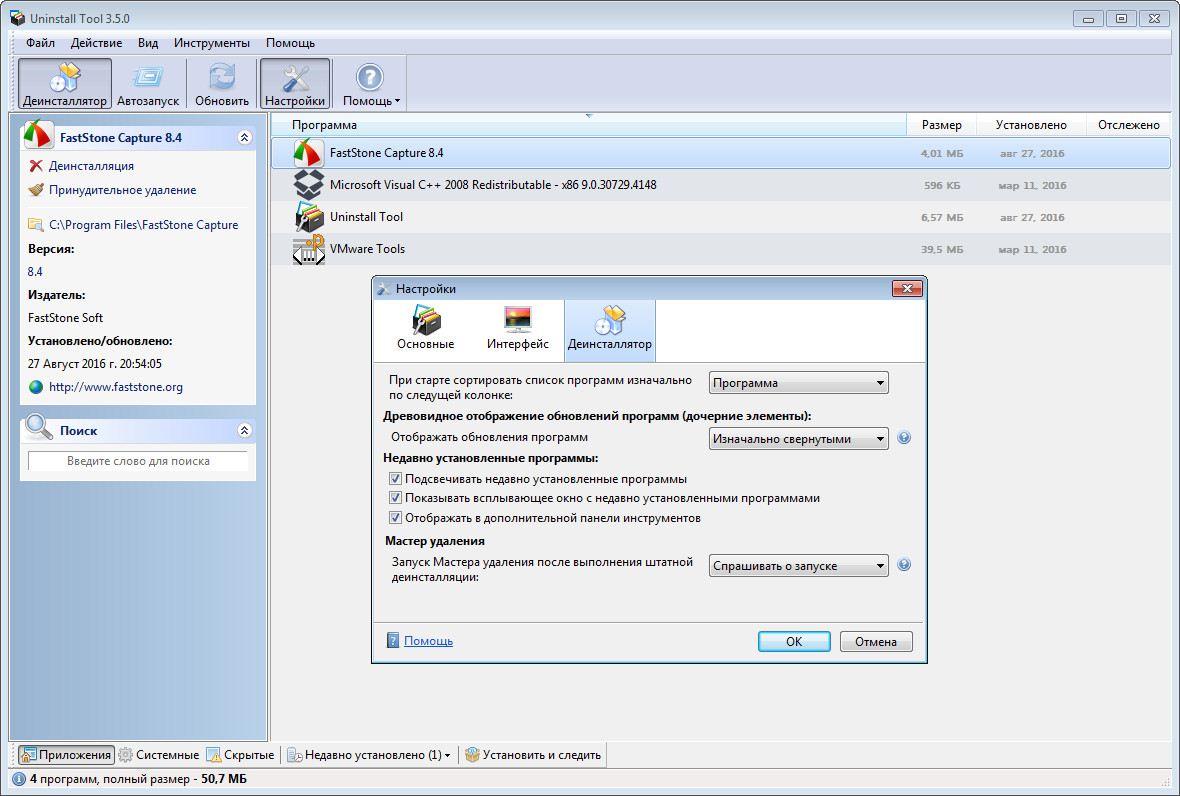Sort by the Программа column header

pos(588,125)
